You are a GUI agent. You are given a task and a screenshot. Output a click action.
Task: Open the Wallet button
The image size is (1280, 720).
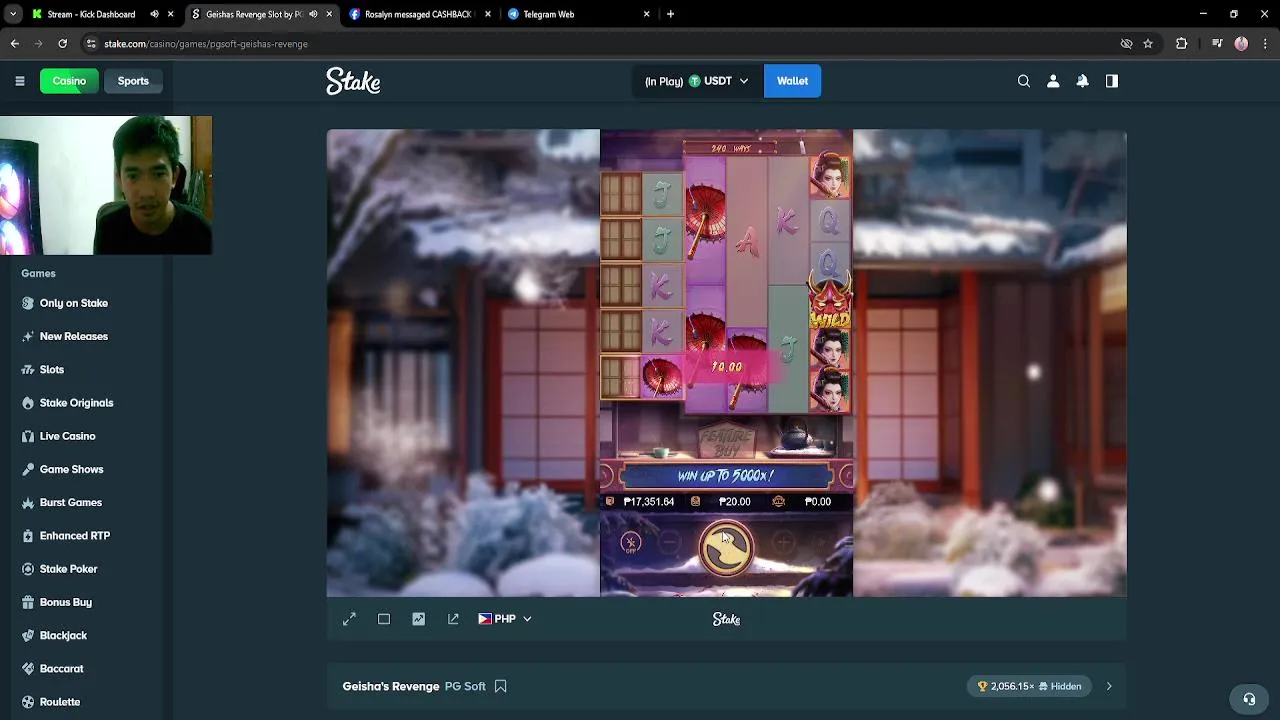click(792, 81)
